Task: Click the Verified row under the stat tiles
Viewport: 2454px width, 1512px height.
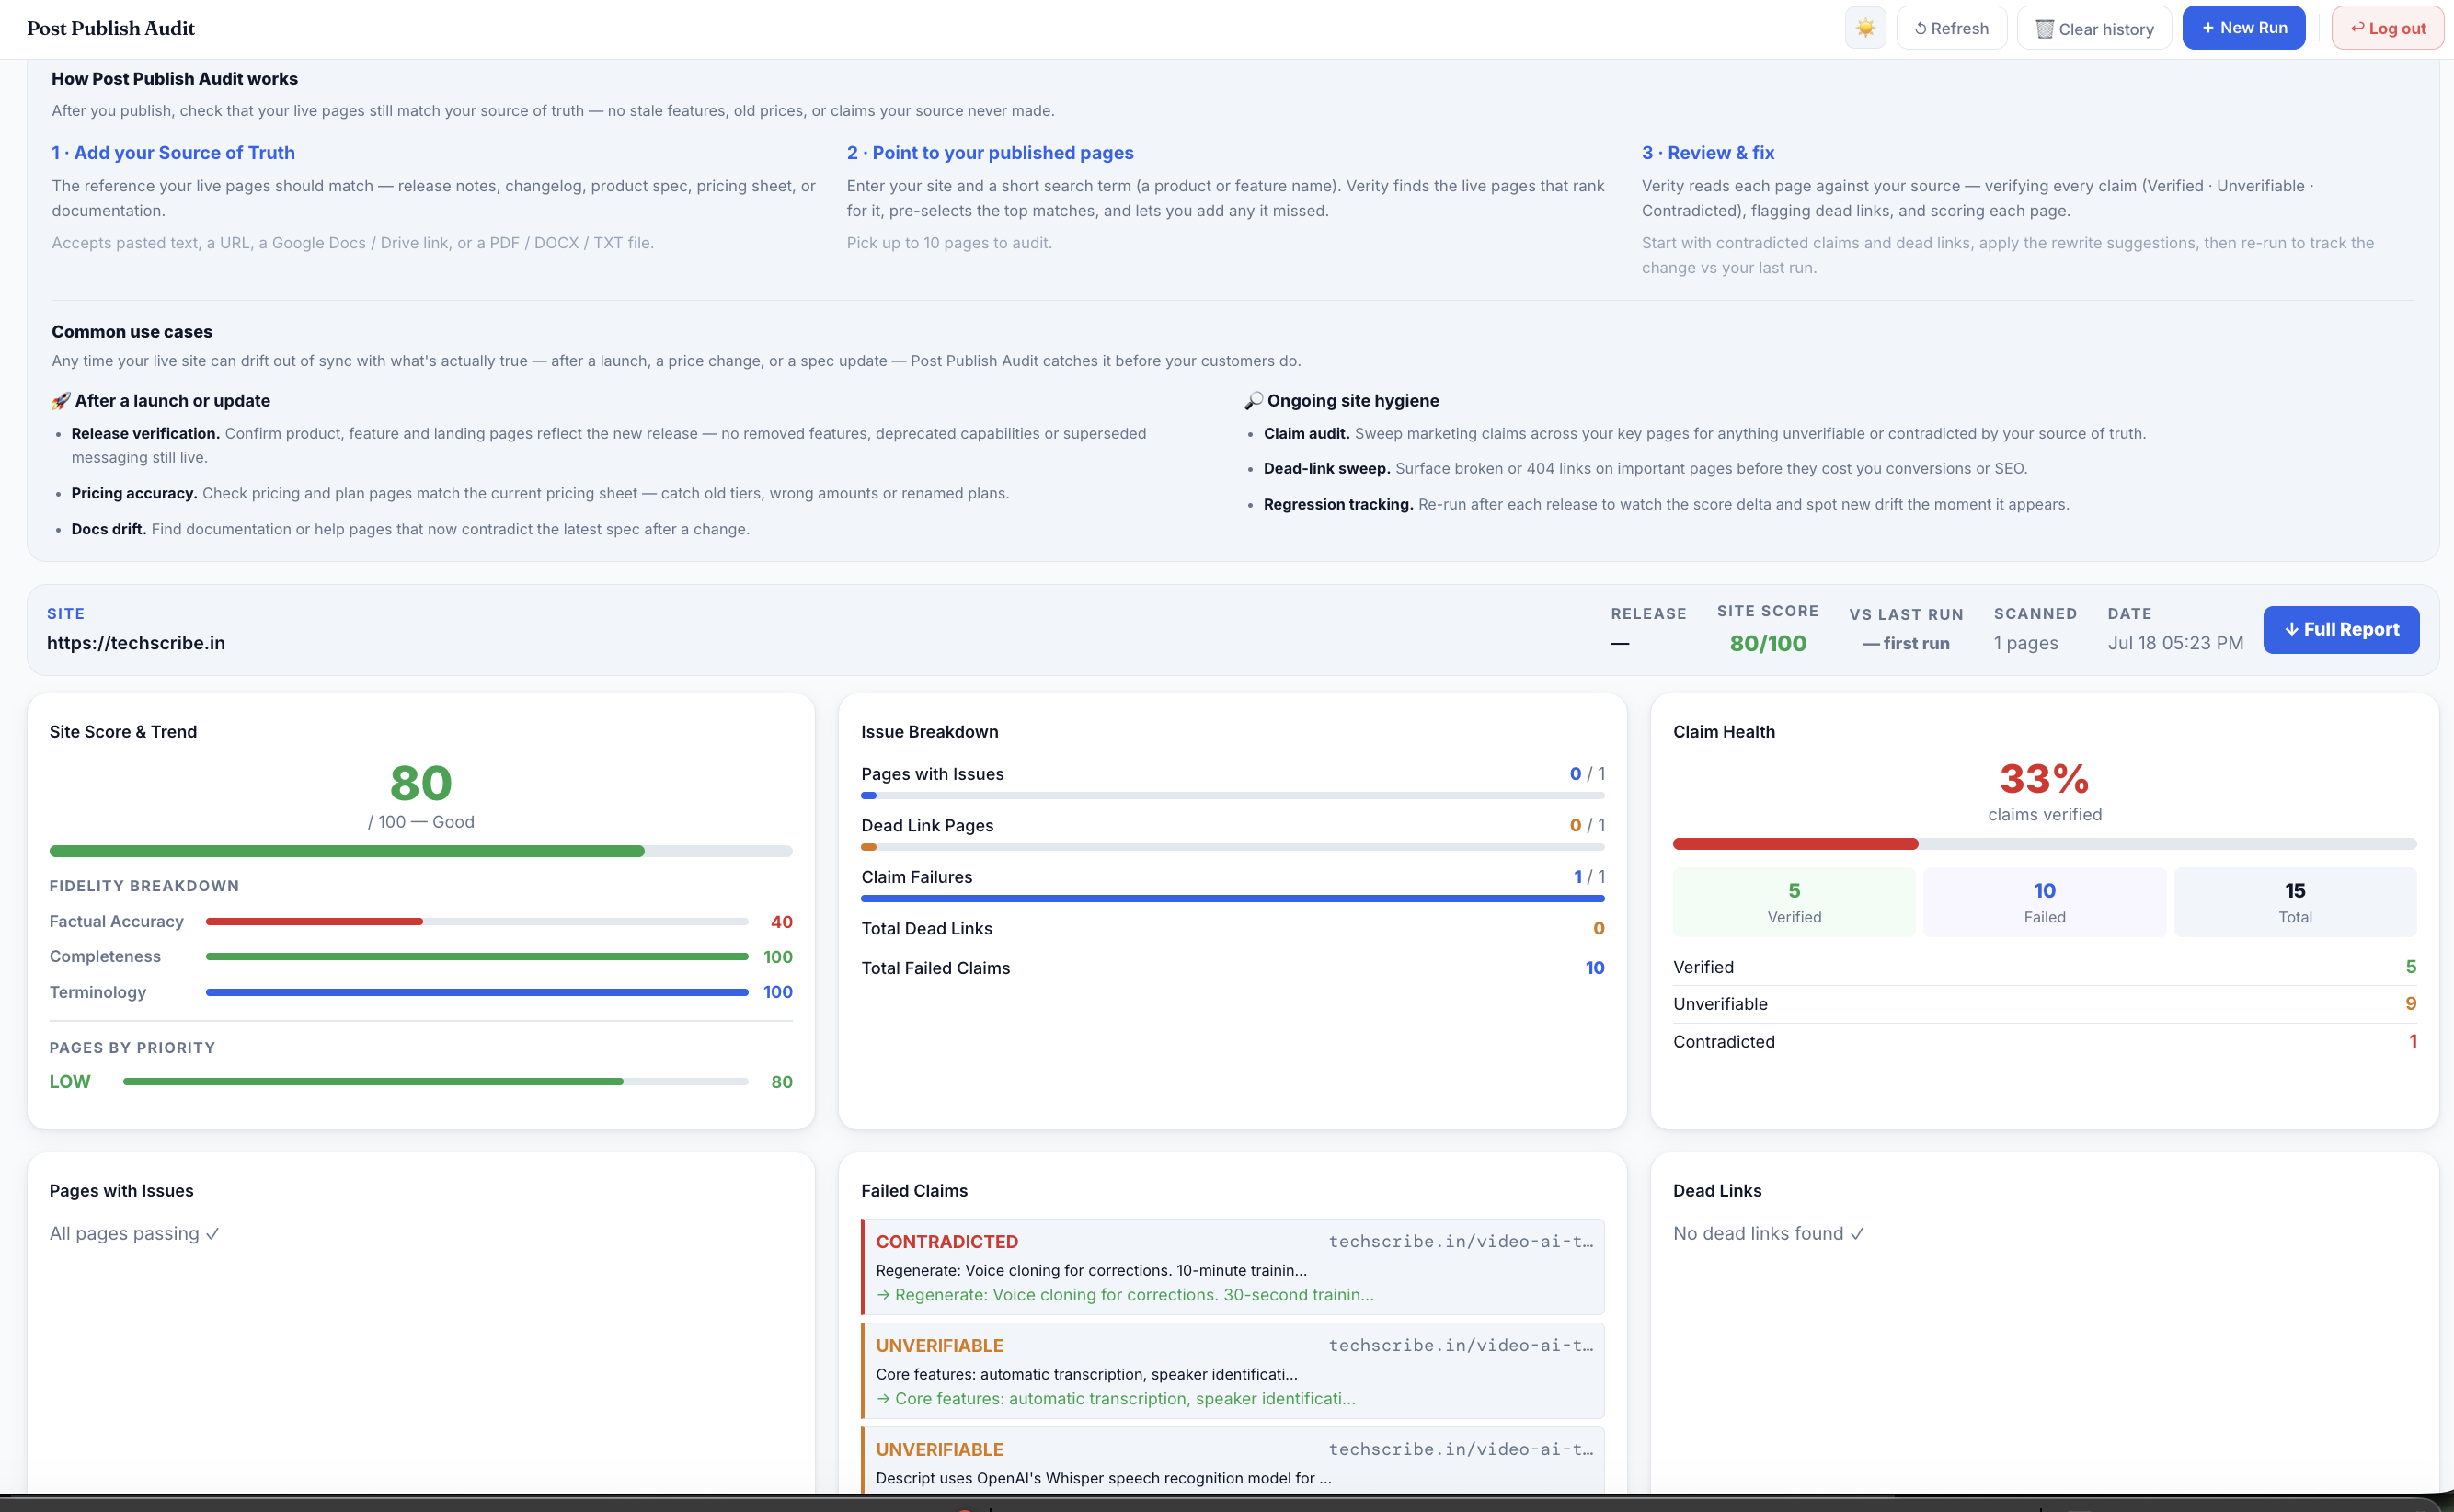Action: (2044, 966)
